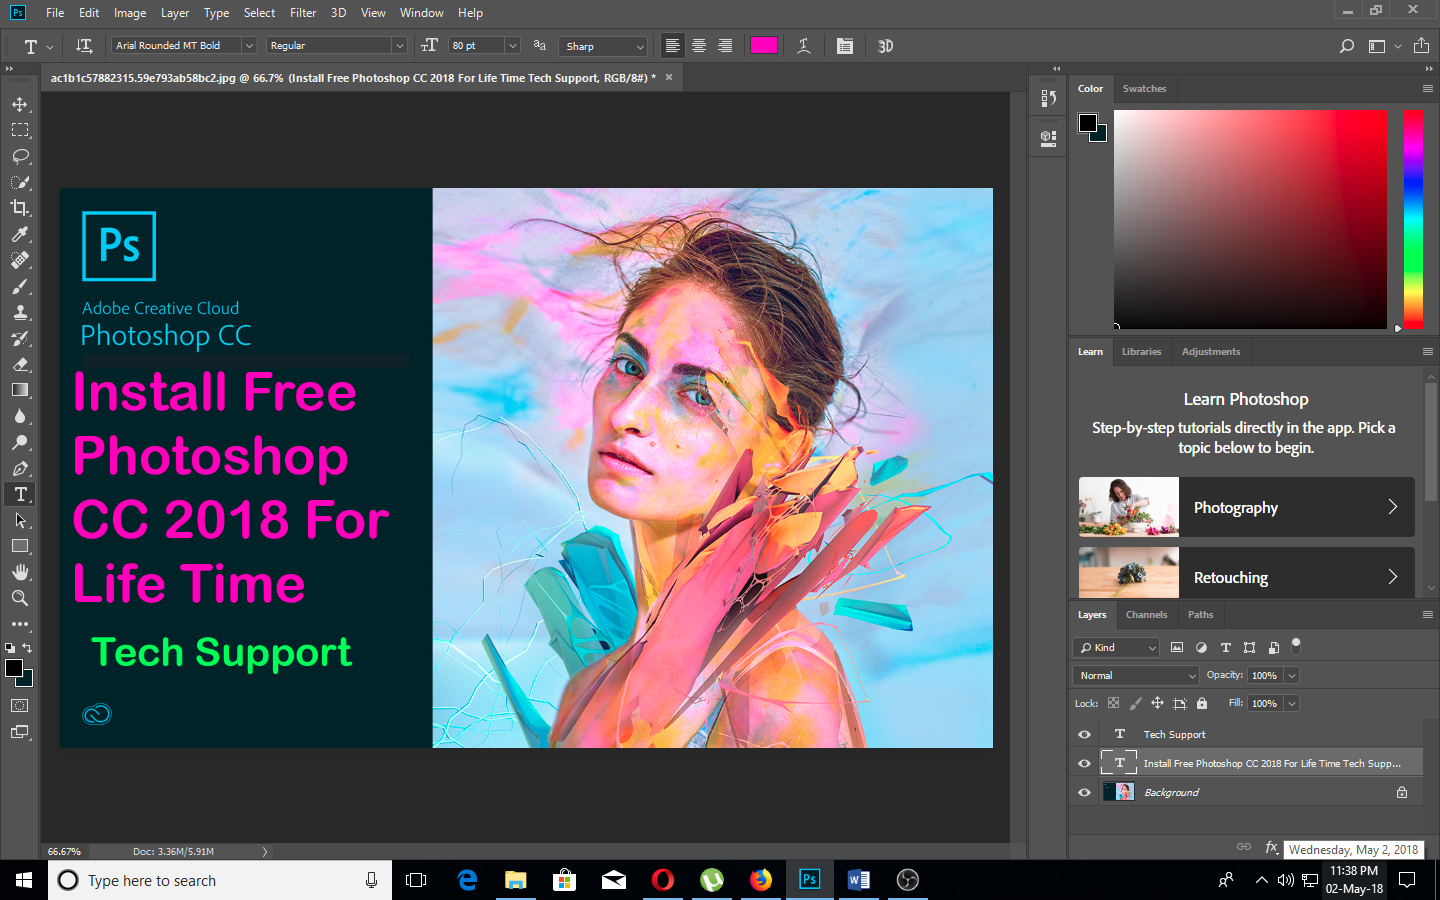The height and width of the screenshot is (900, 1440).
Task: Toggle shape layer filter in Layers panel
Action: point(1249,647)
